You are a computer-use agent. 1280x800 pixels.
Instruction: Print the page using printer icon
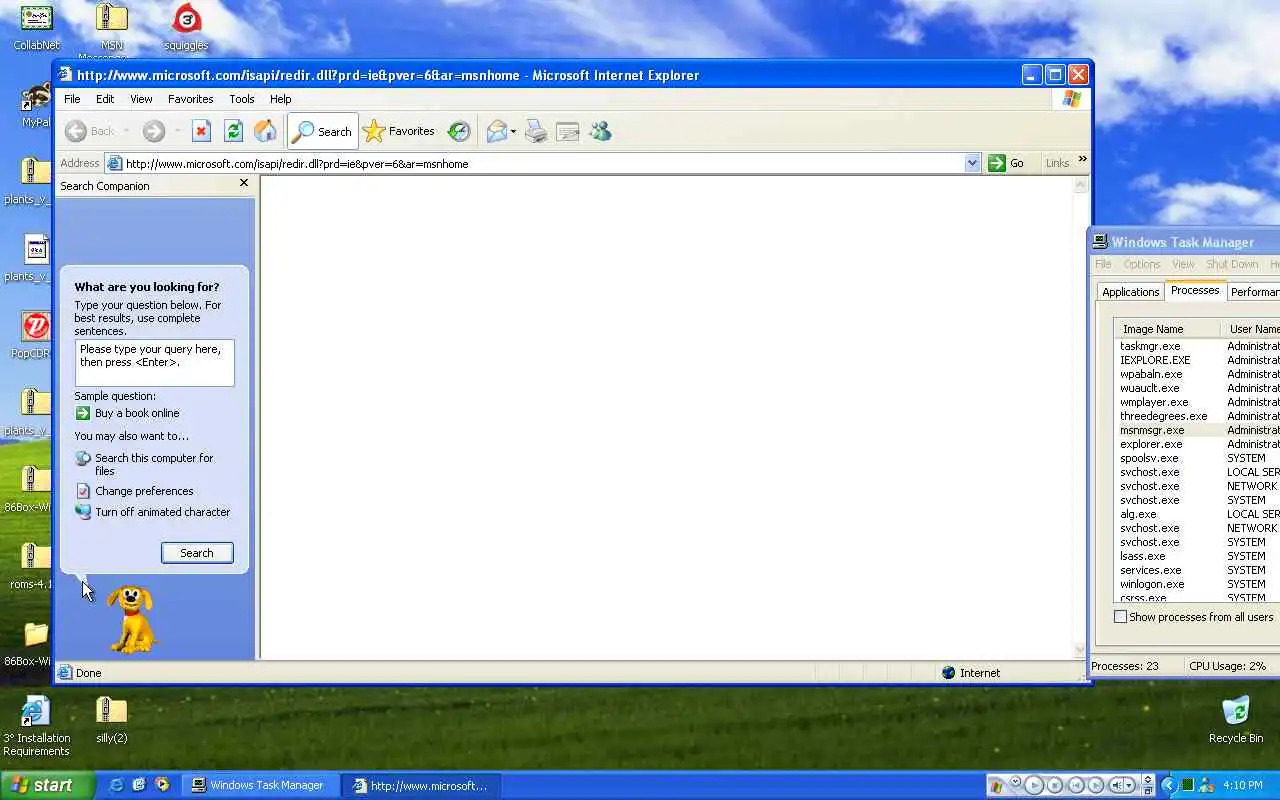point(536,131)
